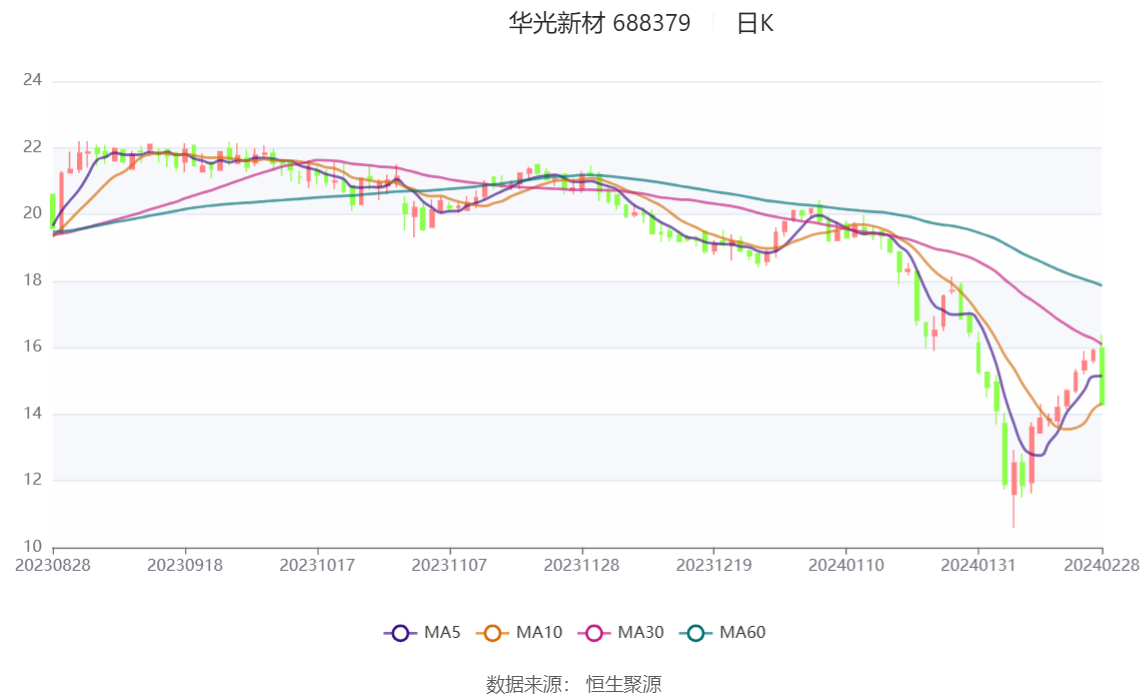The image size is (1148, 699).
Task: Click the 20240228 date axis label
Action: (1102, 566)
